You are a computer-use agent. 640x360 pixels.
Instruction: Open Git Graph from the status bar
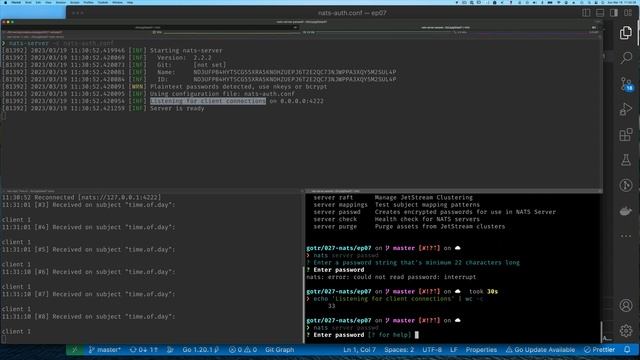280,350
